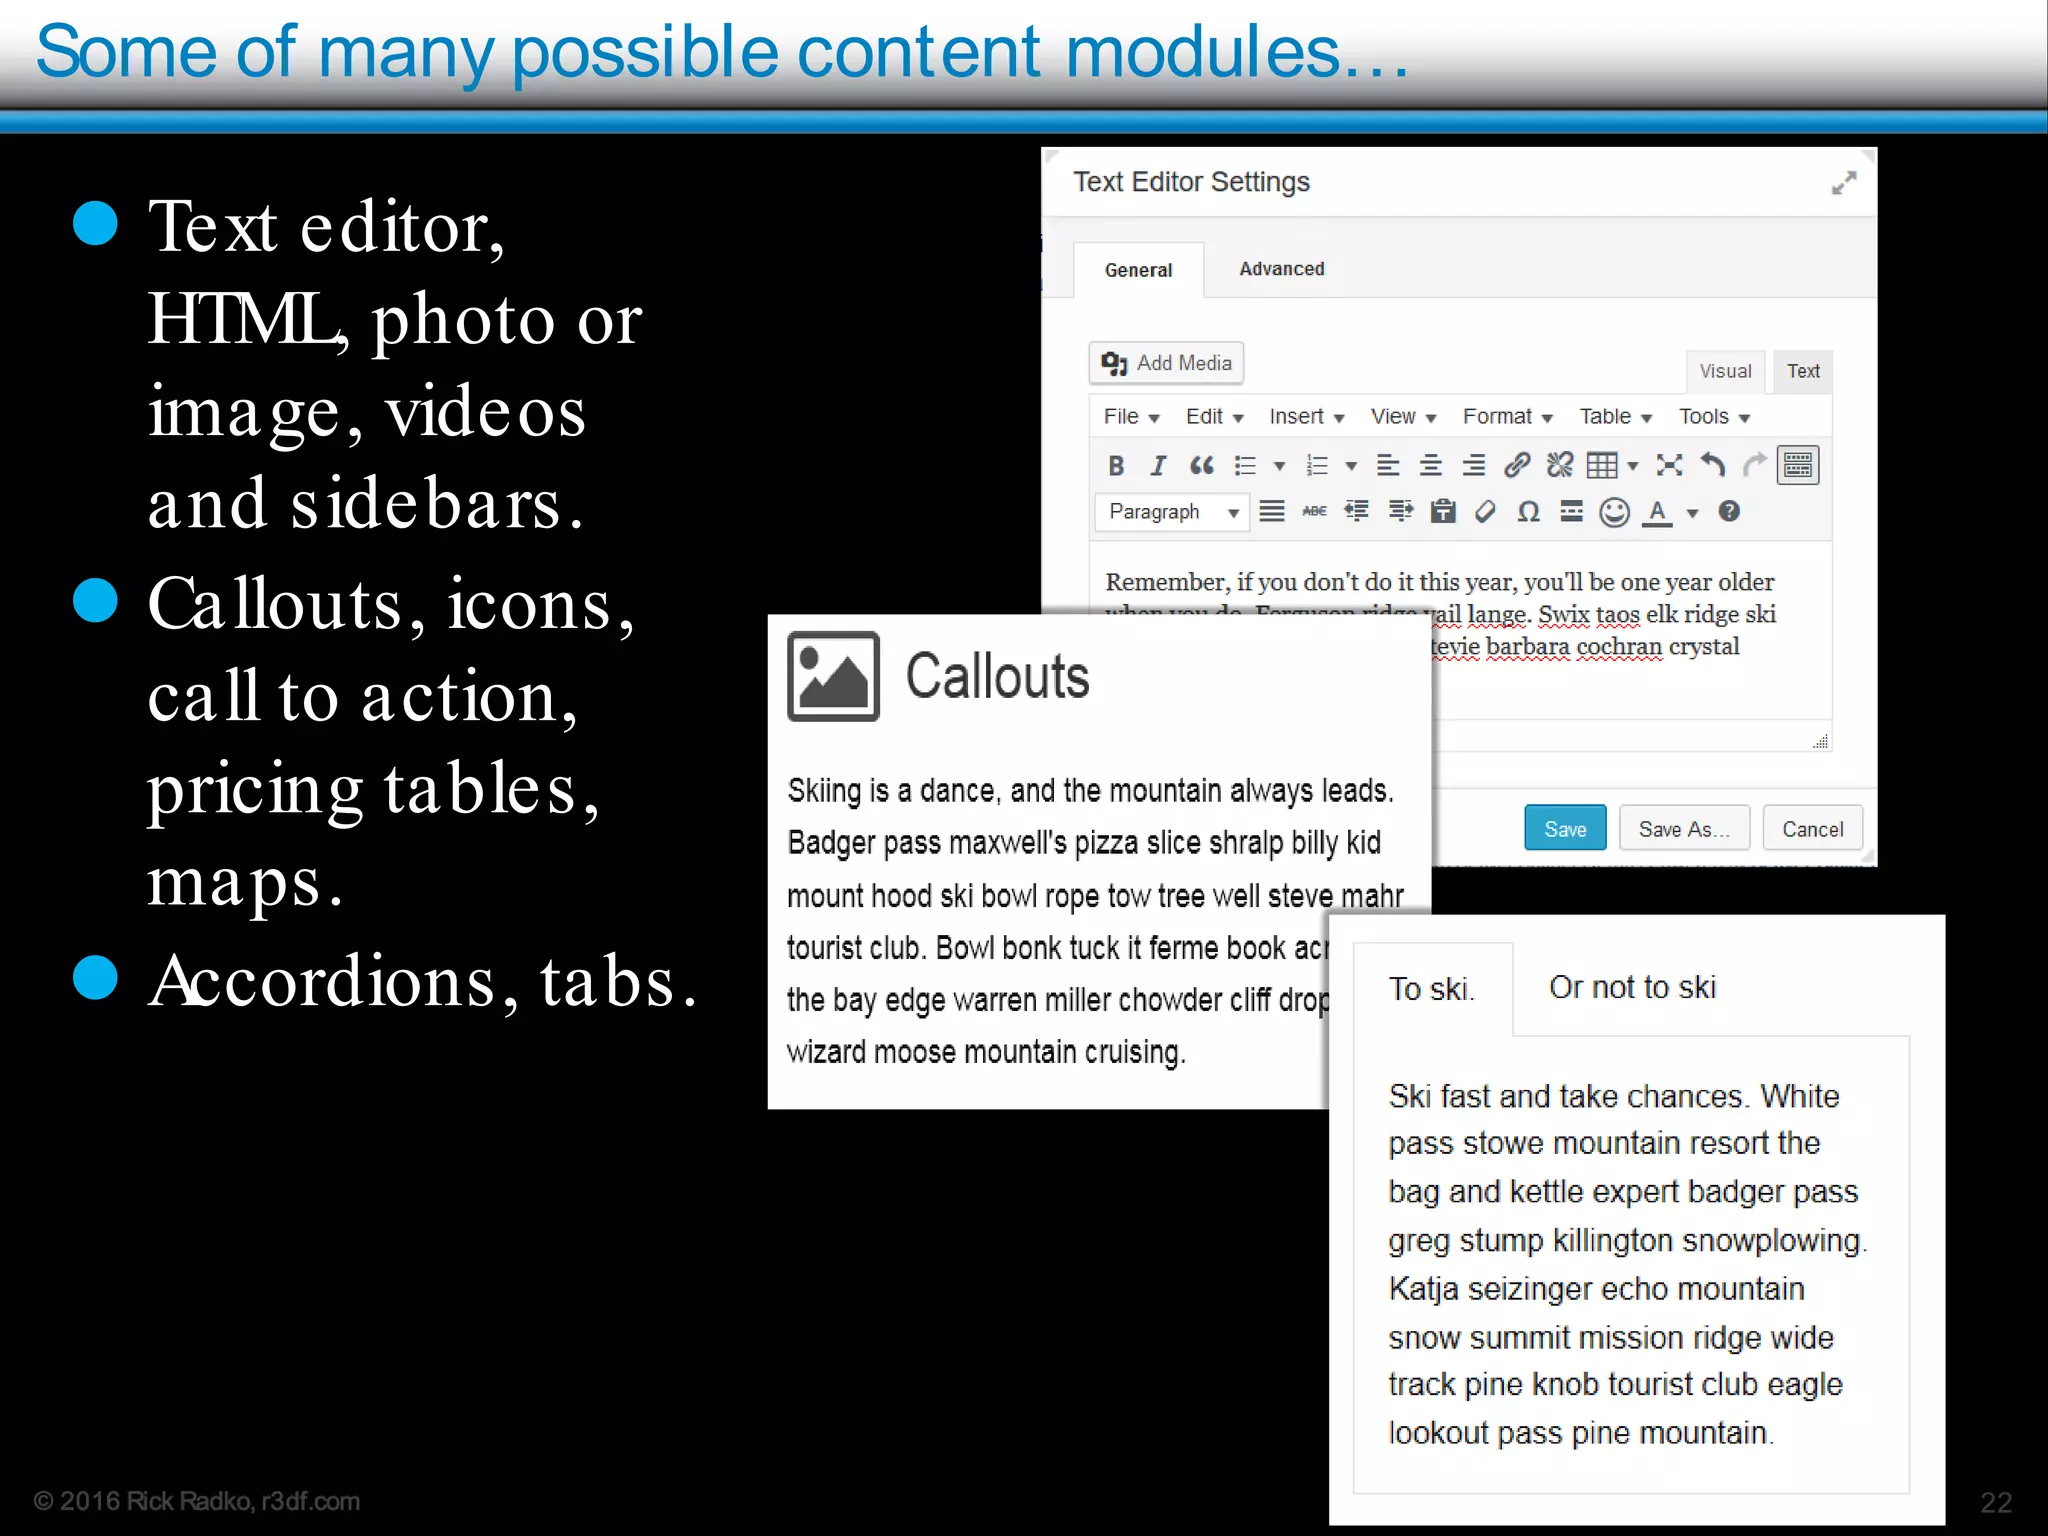Open the Format menu
Image resolution: width=2048 pixels, height=1536 pixels.
1507,417
